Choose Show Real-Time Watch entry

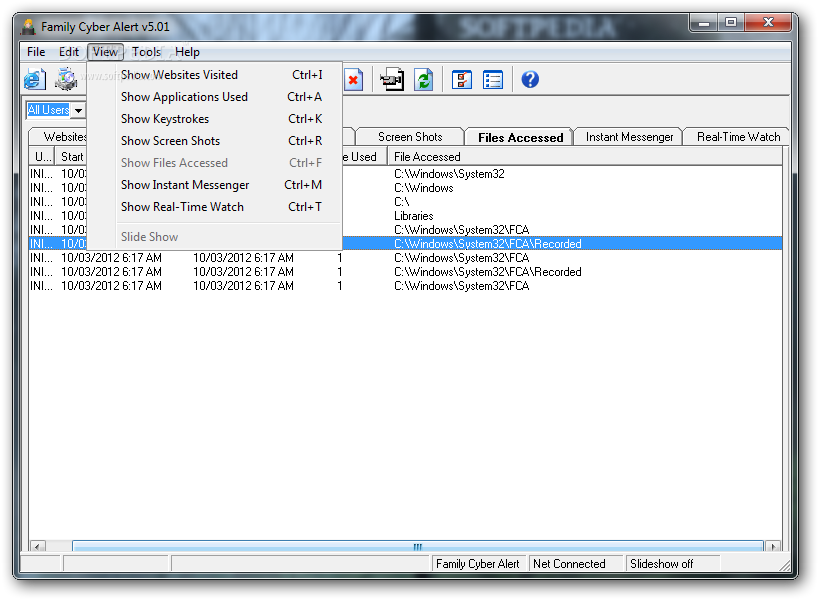pyautogui.click(x=215, y=207)
